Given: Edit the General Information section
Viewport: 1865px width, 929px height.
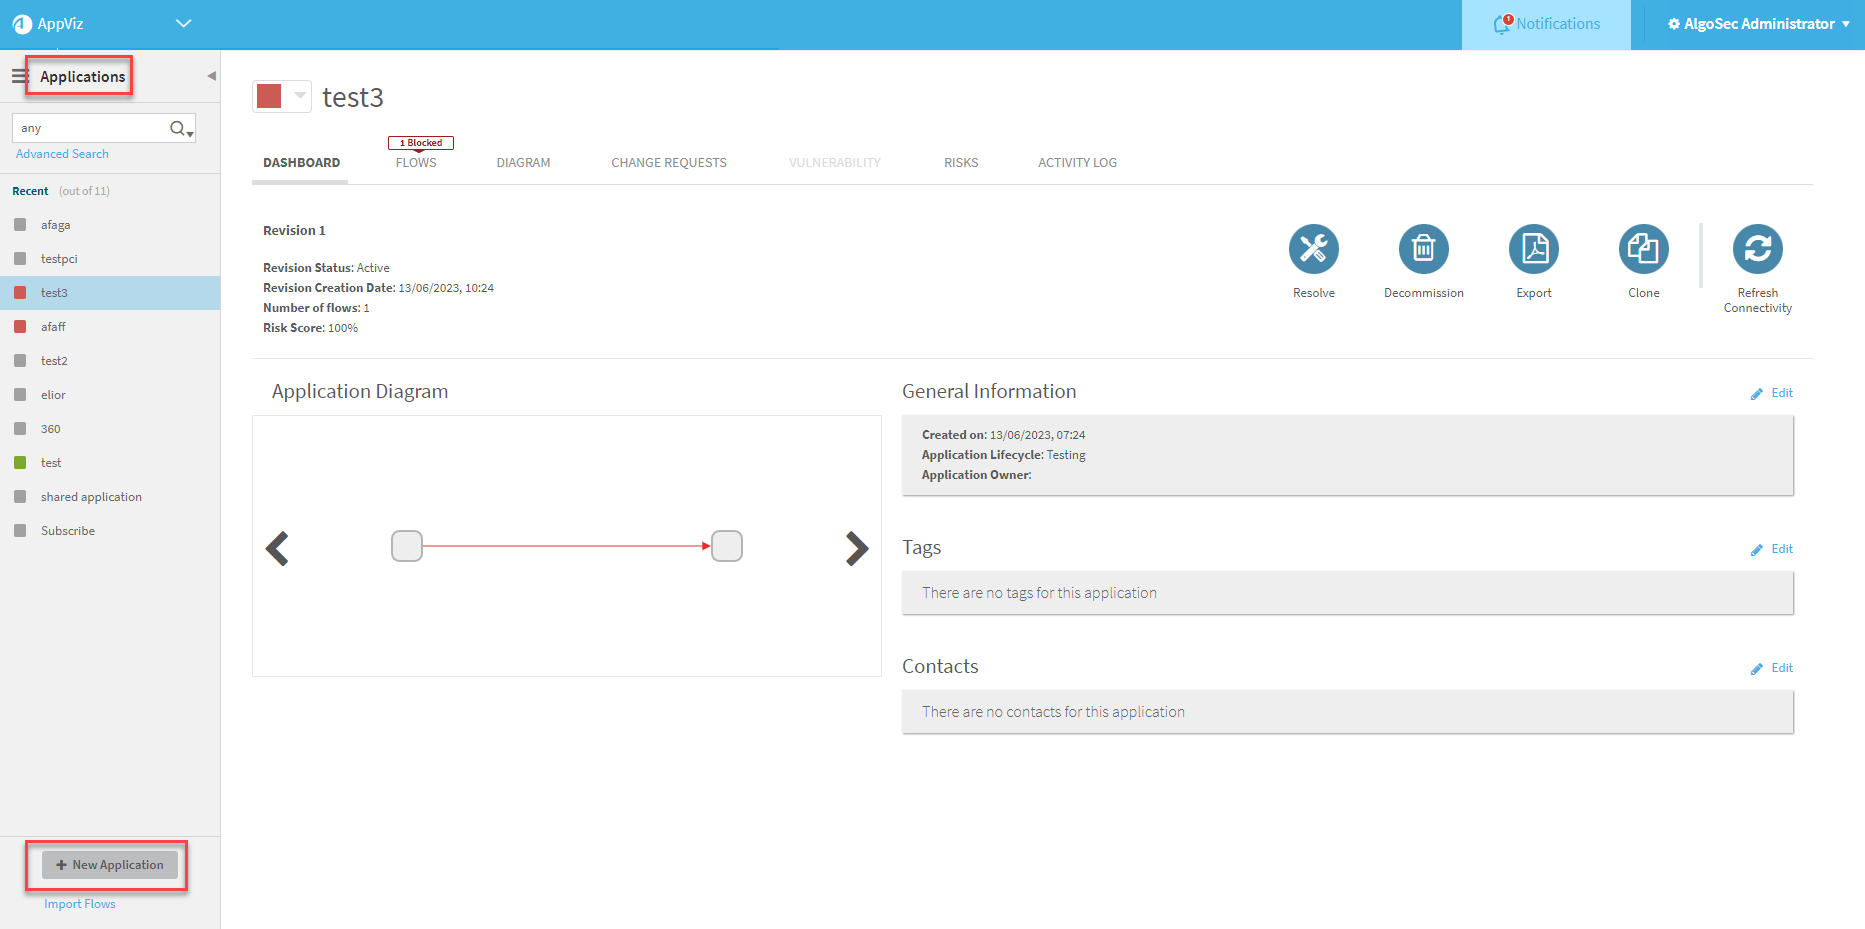Looking at the screenshot, I should (1772, 393).
